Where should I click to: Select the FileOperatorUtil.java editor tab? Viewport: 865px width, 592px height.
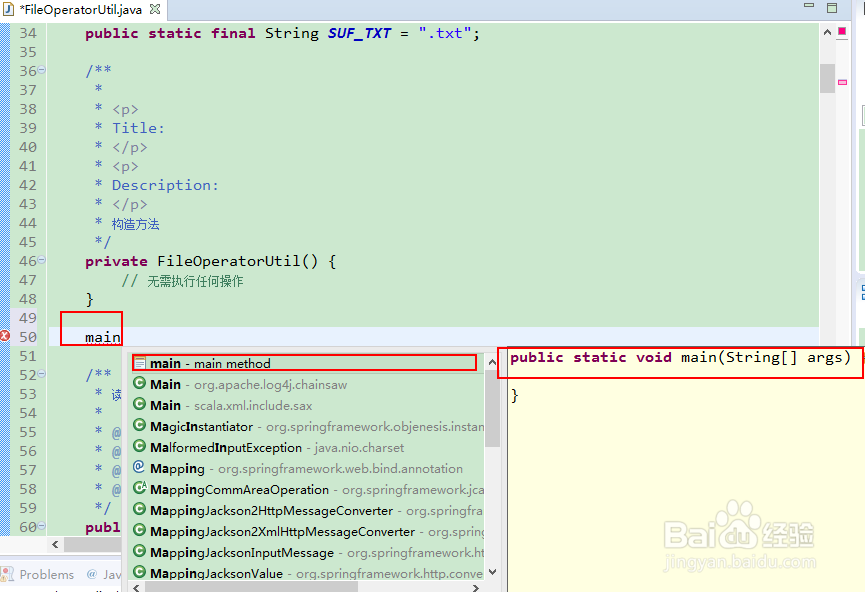pyautogui.click(x=81, y=9)
